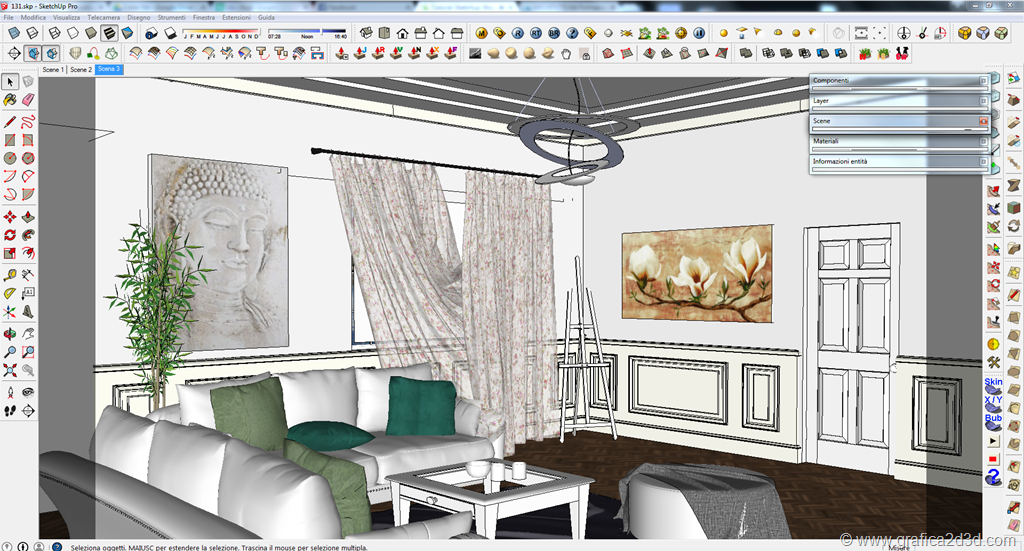Image resolution: width=1024 pixels, height=551 pixels.
Task: Click the Move tool icon
Action: (x=11, y=216)
